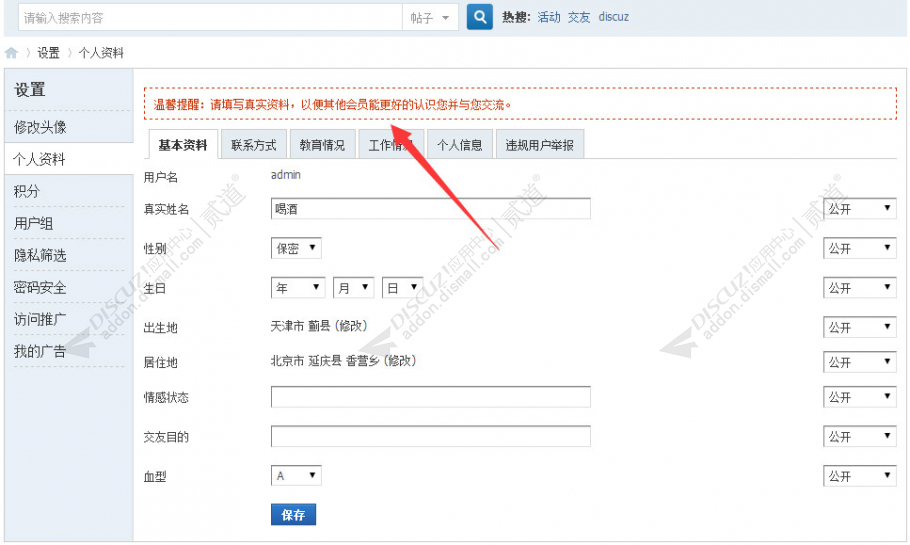Open the birthday 日 dropdown

[x=402, y=287]
